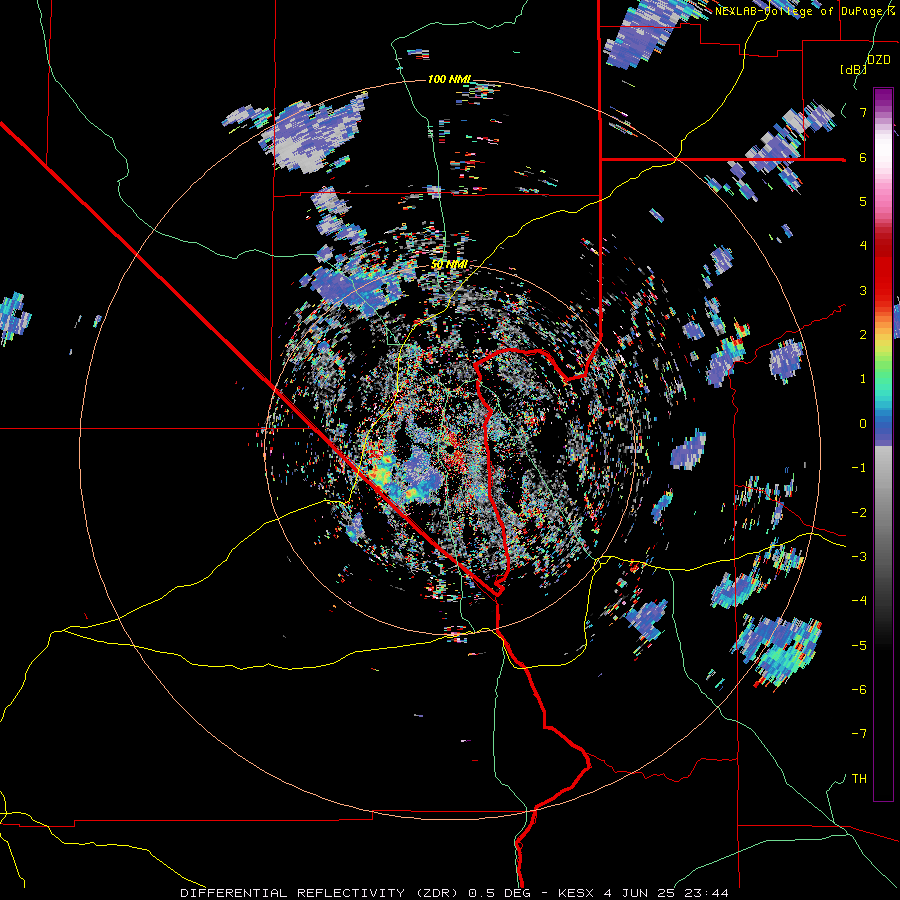Viewport: 900px width, 900px height.
Task: Click the "-4" value on color scale
Action: 859,601
